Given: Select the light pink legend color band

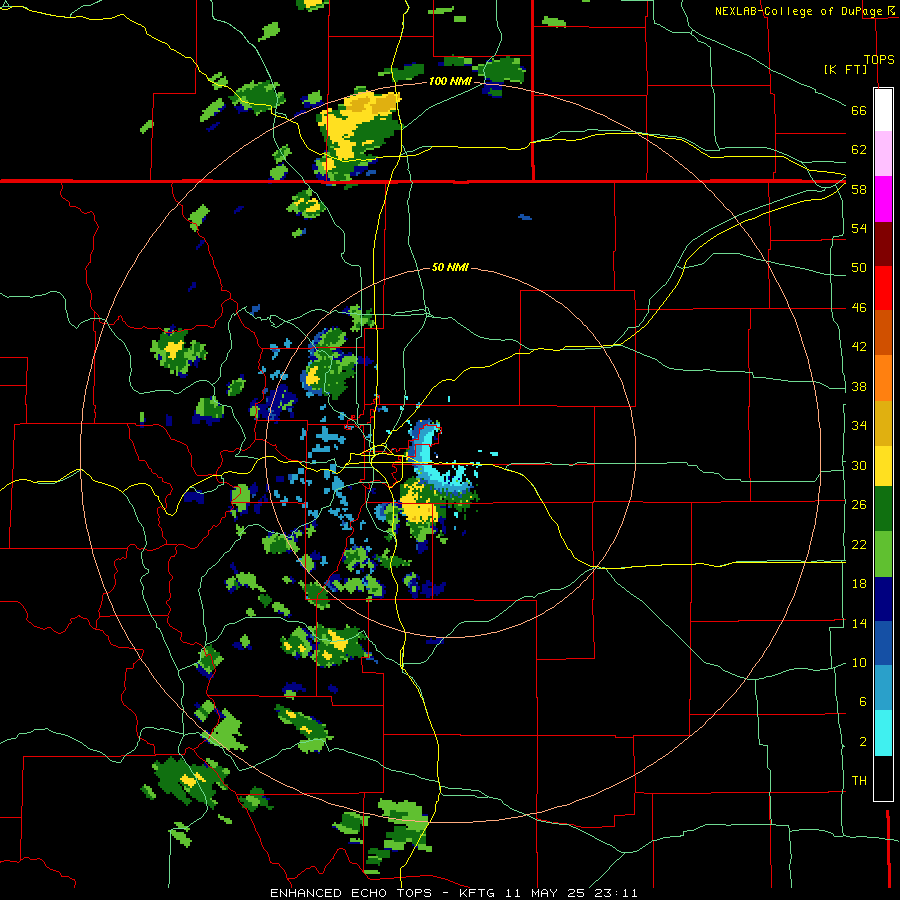Looking at the screenshot, I should (x=883, y=153).
